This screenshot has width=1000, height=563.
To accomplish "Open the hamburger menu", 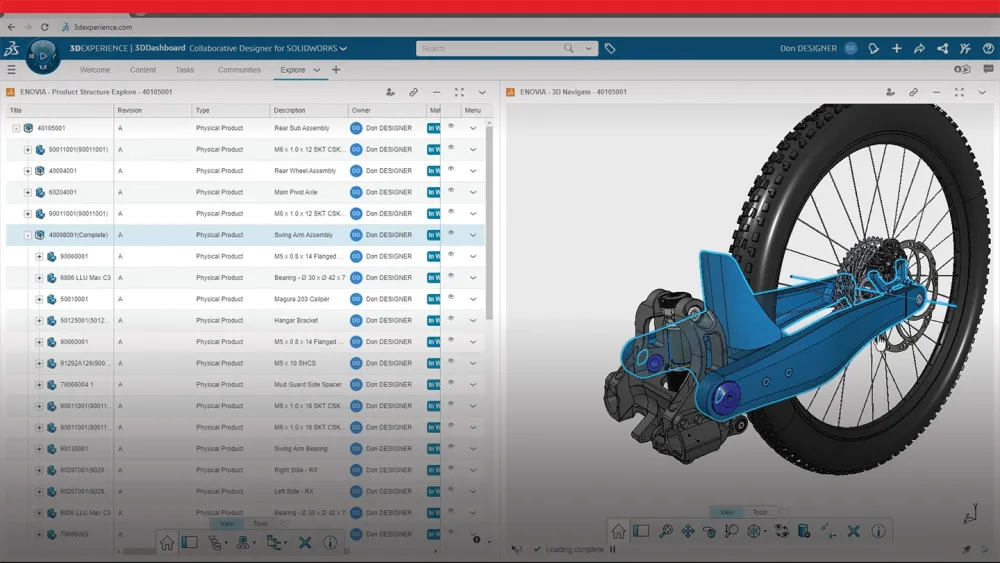I will tap(11, 69).
